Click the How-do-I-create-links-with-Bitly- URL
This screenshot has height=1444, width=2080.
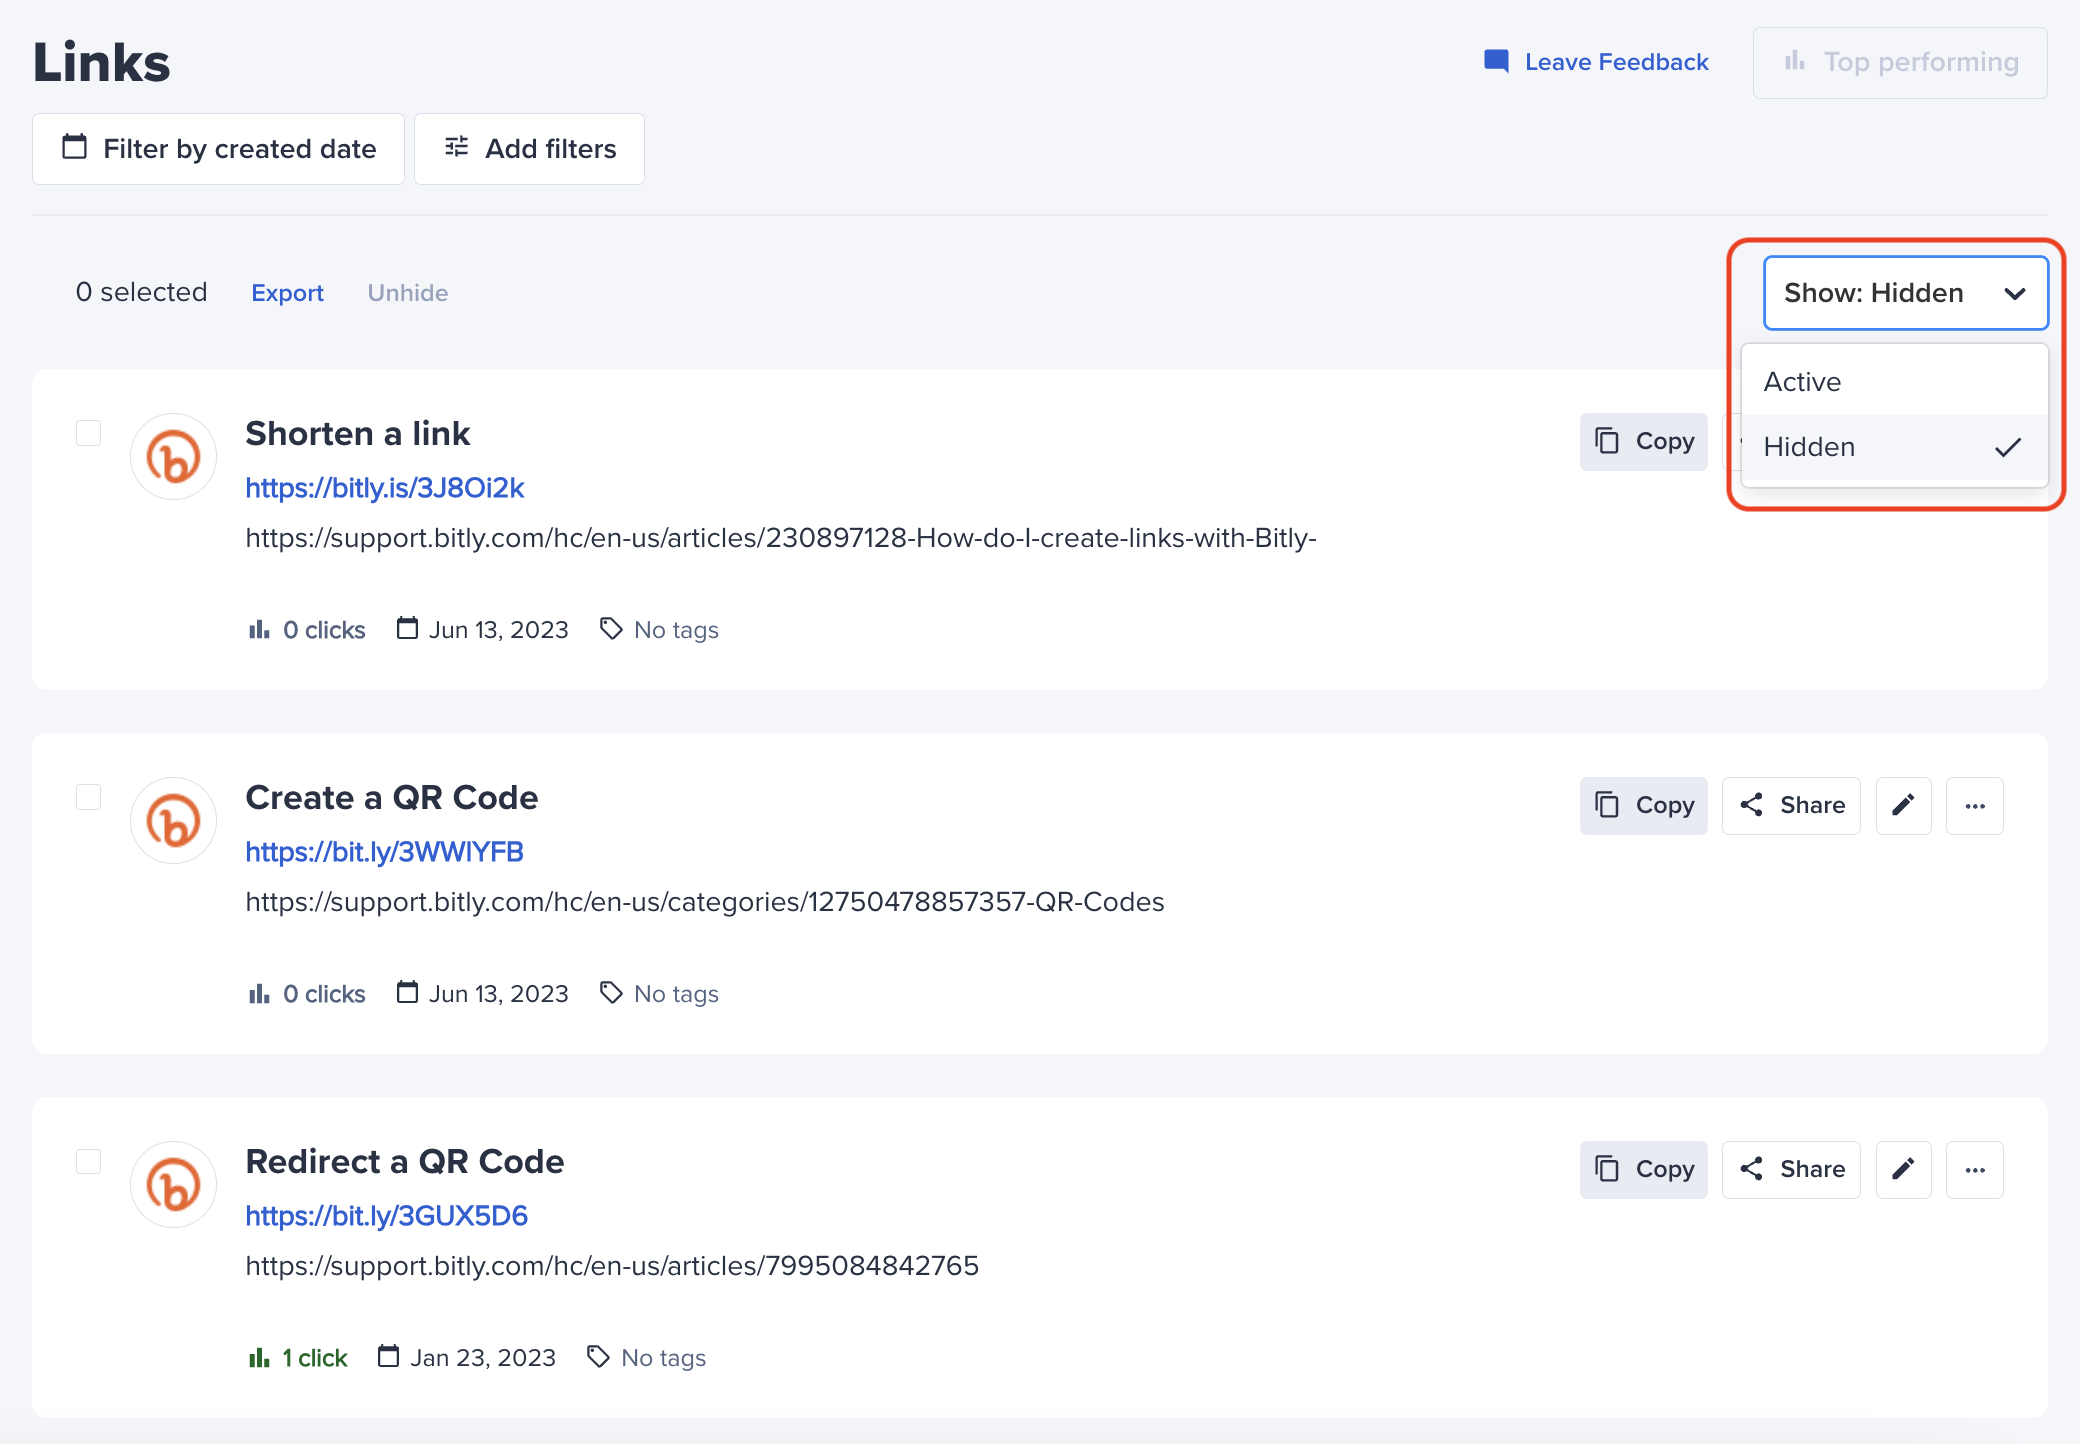[x=781, y=538]
